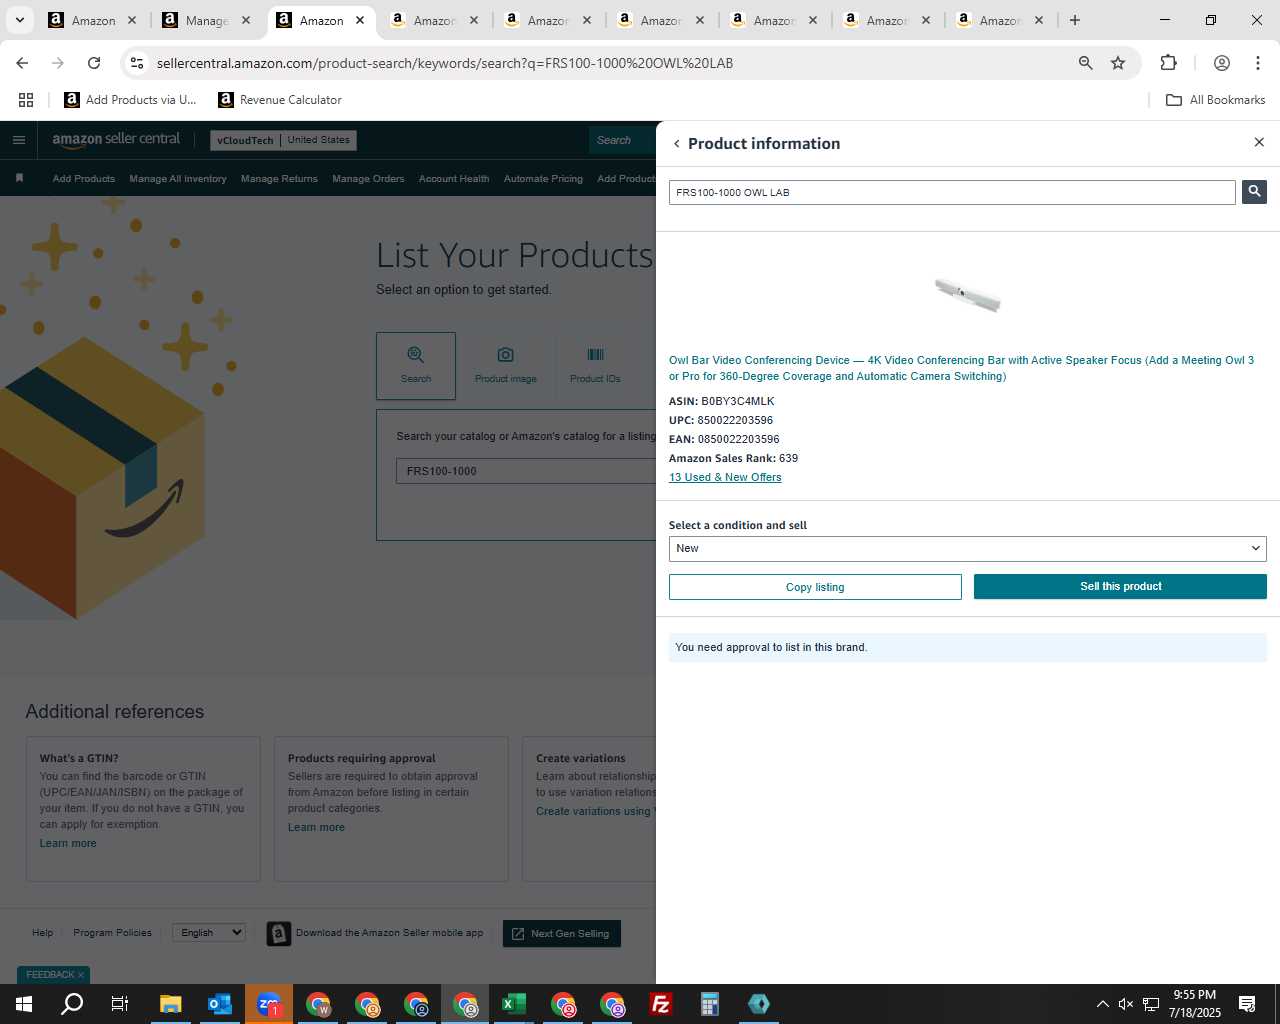Click Download the Amazon Seller mobile app
1280x1024 pixels.
tap(376, 933)
